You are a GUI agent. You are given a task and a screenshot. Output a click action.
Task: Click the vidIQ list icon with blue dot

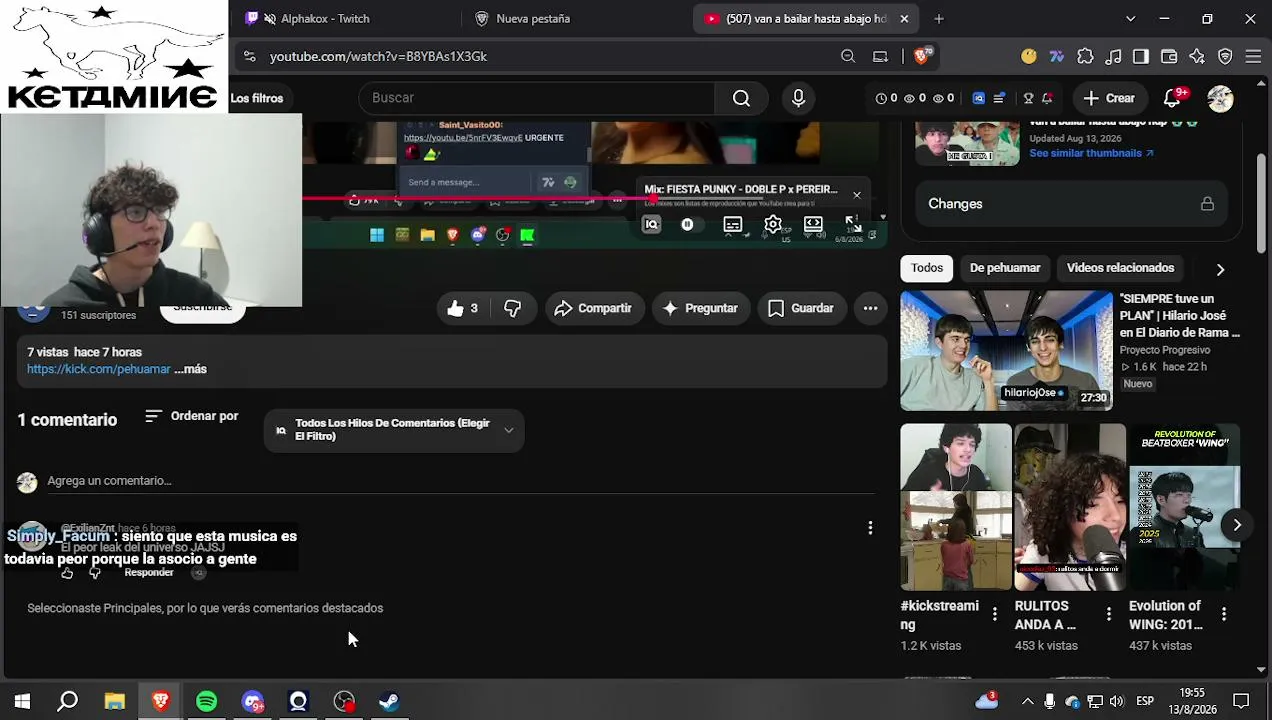tap(998, 98)
